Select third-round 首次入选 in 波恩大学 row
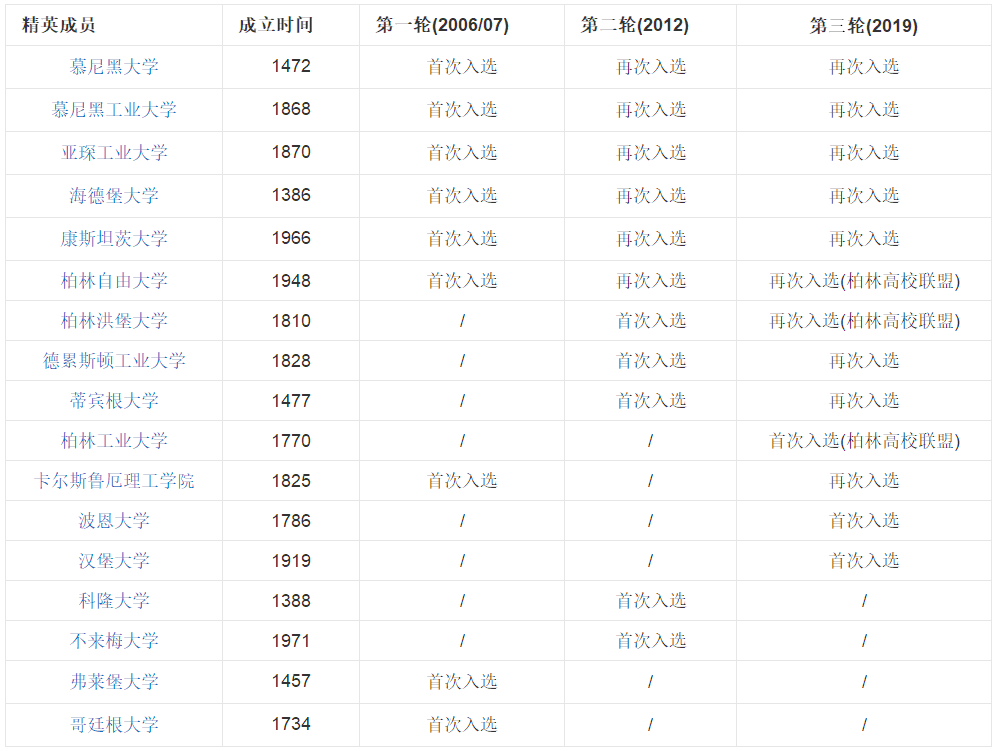This screenshot has height=751, width=999. tap(864, 521)
